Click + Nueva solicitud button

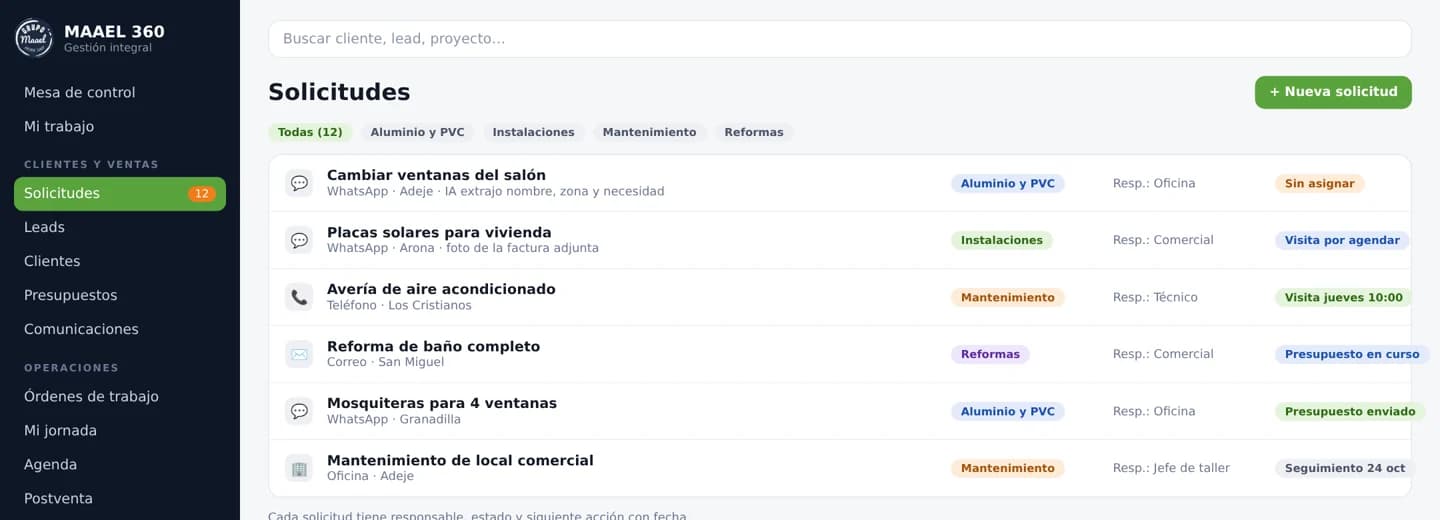pos(1333,92)
